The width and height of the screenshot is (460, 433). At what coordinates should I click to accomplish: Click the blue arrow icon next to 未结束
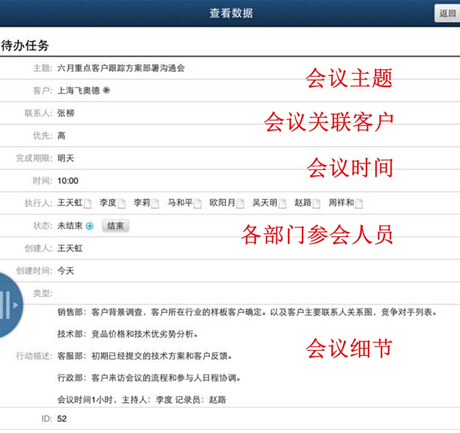(89, 226)
